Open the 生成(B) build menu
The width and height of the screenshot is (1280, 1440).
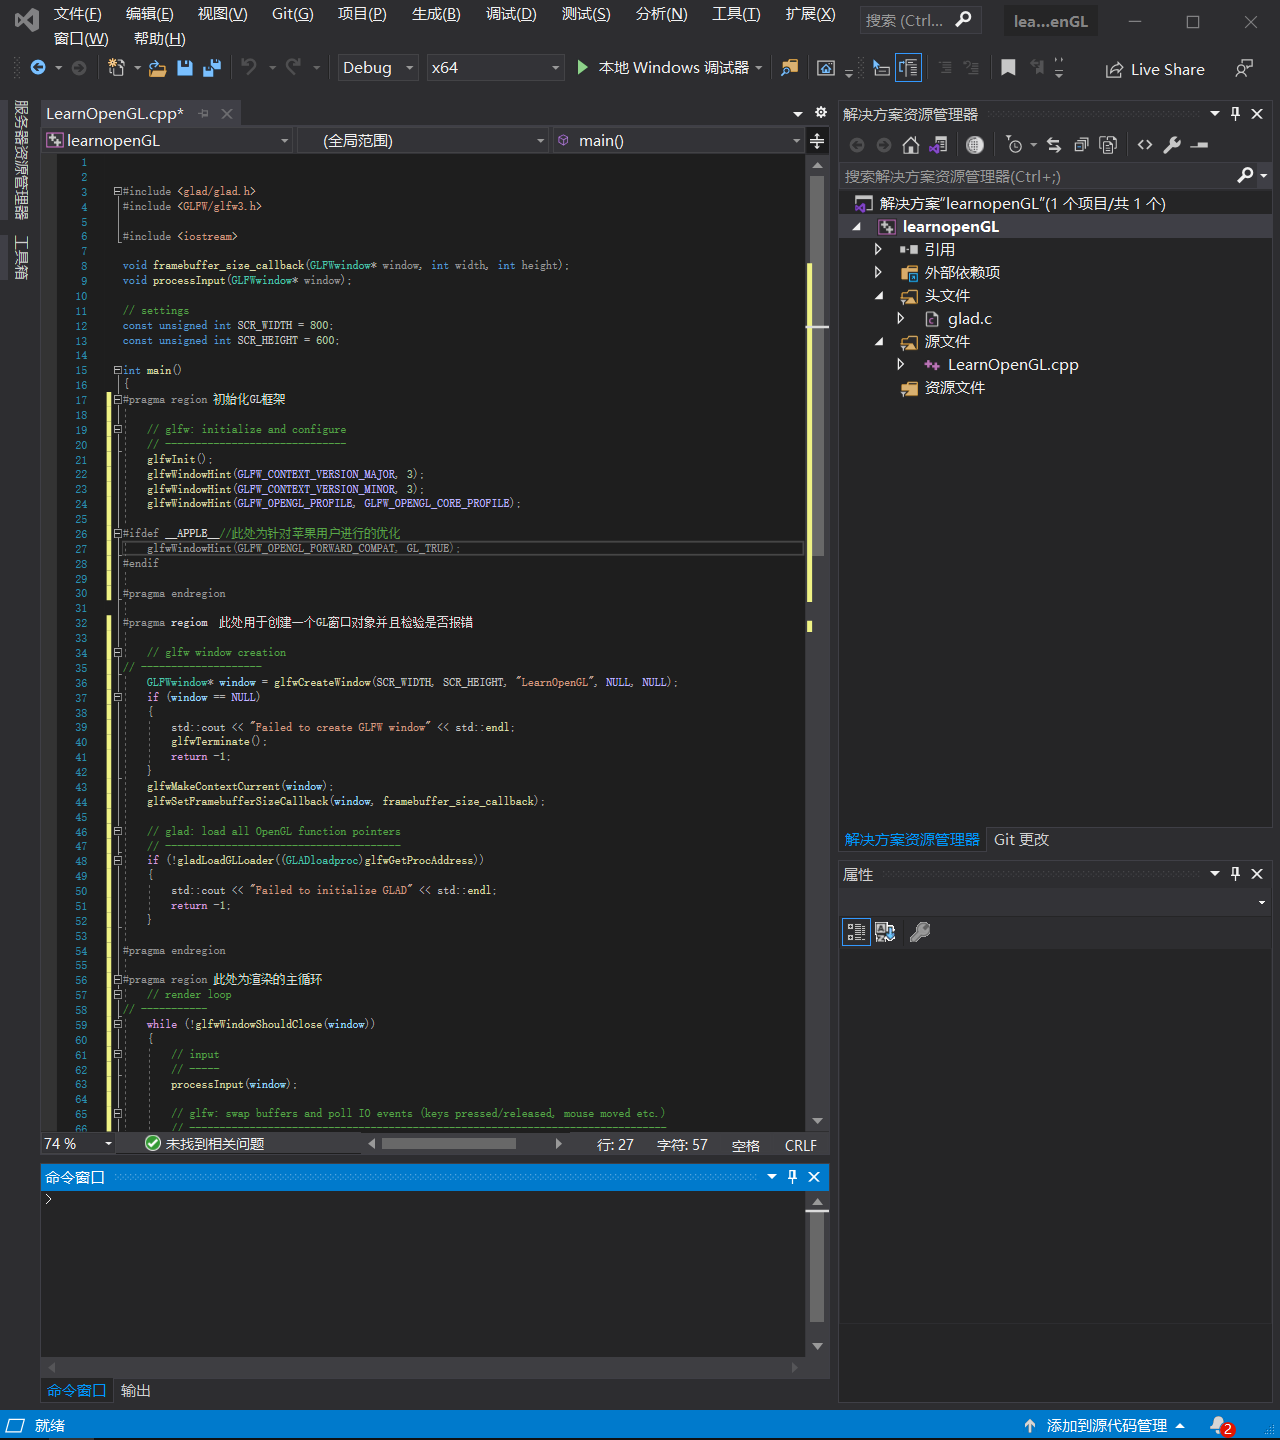pos(436,14)
